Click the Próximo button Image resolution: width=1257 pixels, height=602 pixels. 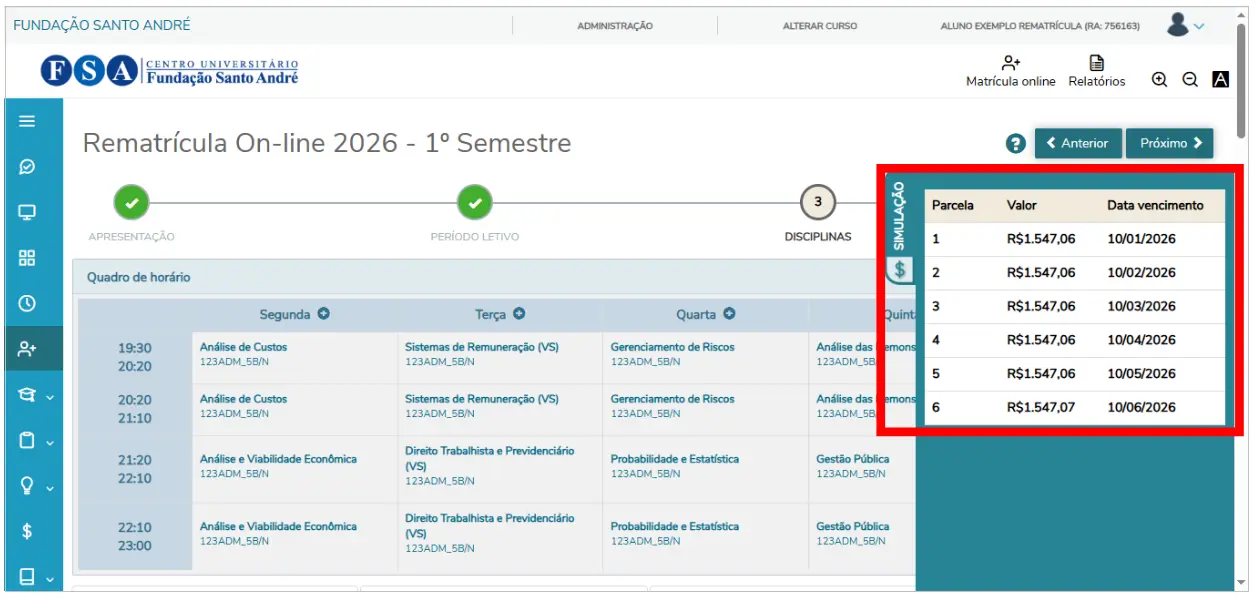tap(1169, 143)
